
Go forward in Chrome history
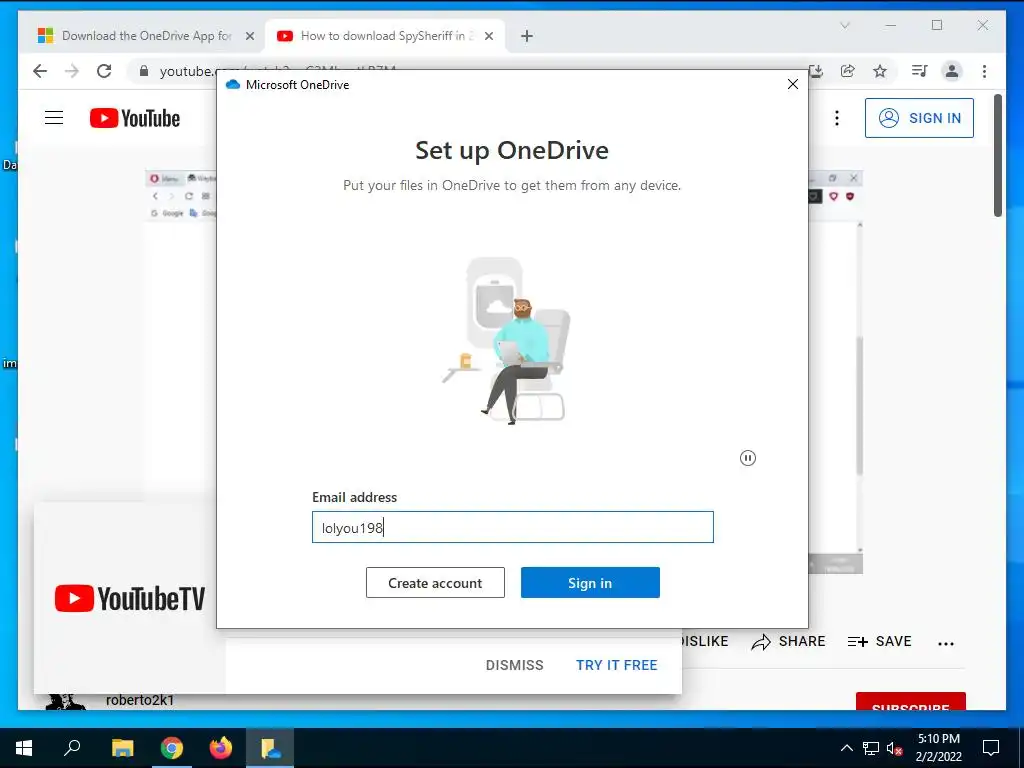(72, 71)
